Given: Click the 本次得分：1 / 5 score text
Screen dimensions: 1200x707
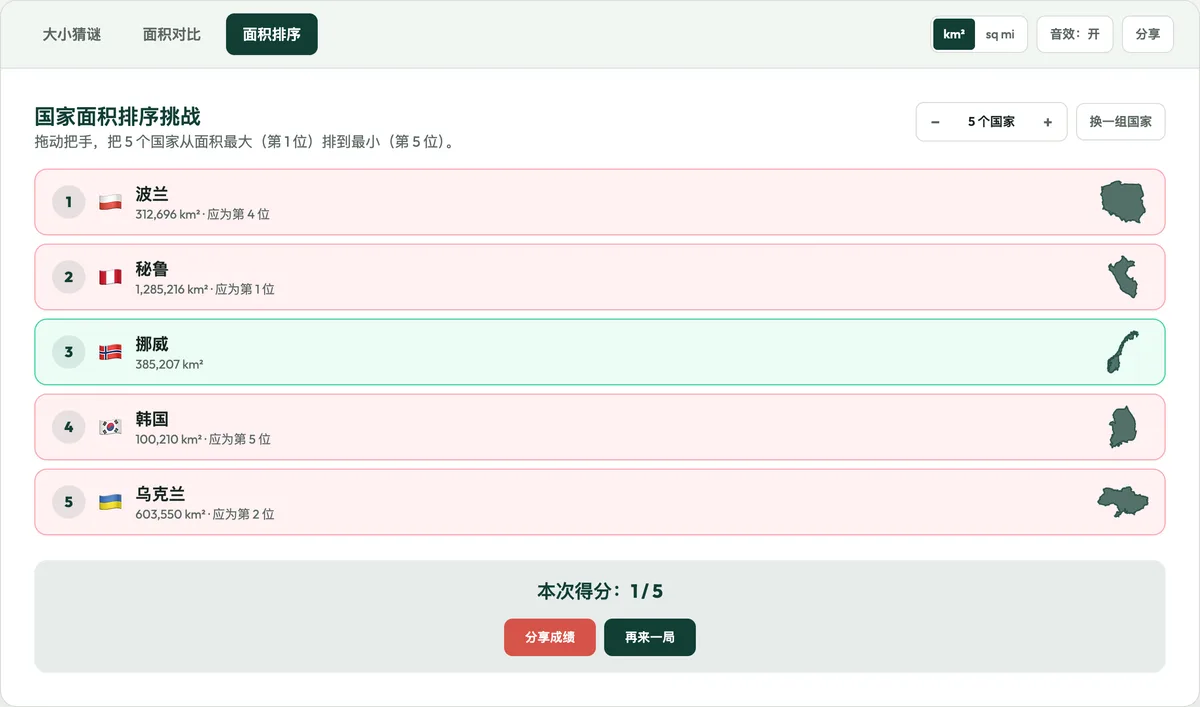Looking at the screenshot, I should [x=600, y=591].
